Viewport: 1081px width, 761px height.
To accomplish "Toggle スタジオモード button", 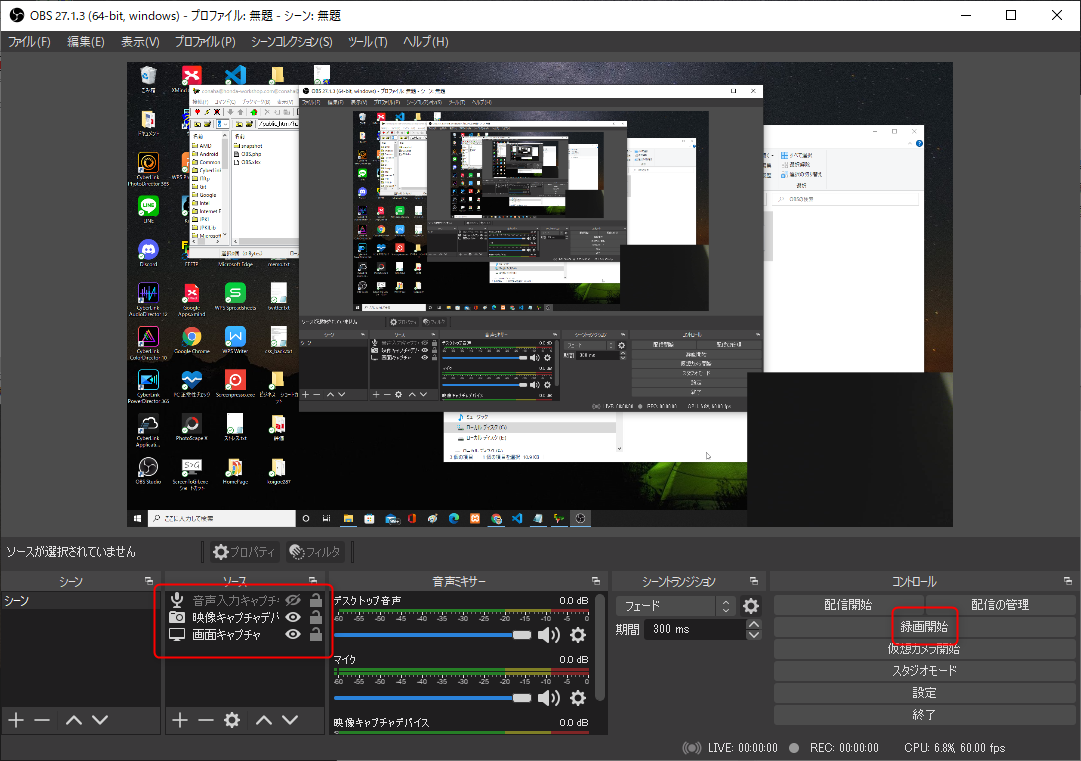I will click(925, 671).
